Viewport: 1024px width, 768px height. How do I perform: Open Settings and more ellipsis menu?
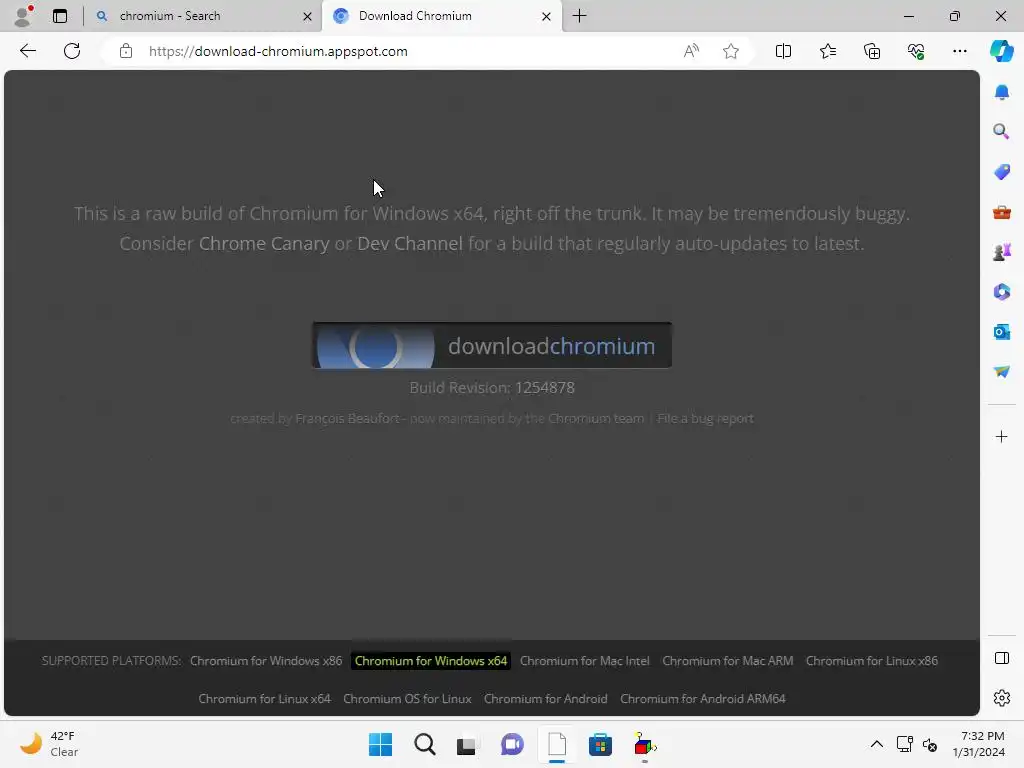[959, 51]
